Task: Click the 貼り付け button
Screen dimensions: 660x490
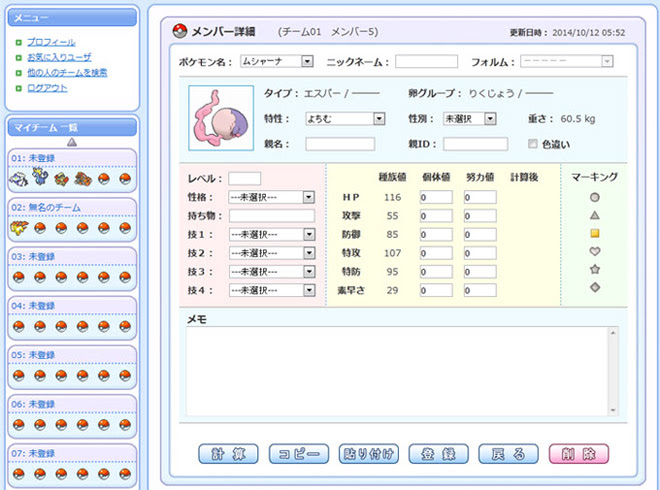Action: tap(369, 454)
